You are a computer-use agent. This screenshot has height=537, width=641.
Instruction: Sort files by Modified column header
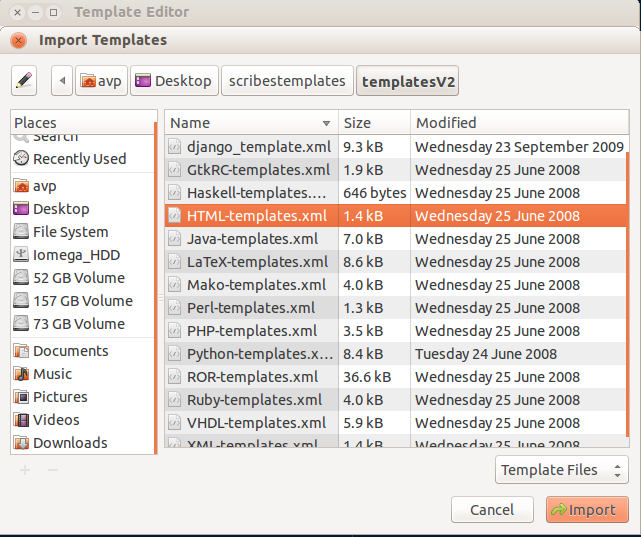pyautogui.click(x=520, y=123)
